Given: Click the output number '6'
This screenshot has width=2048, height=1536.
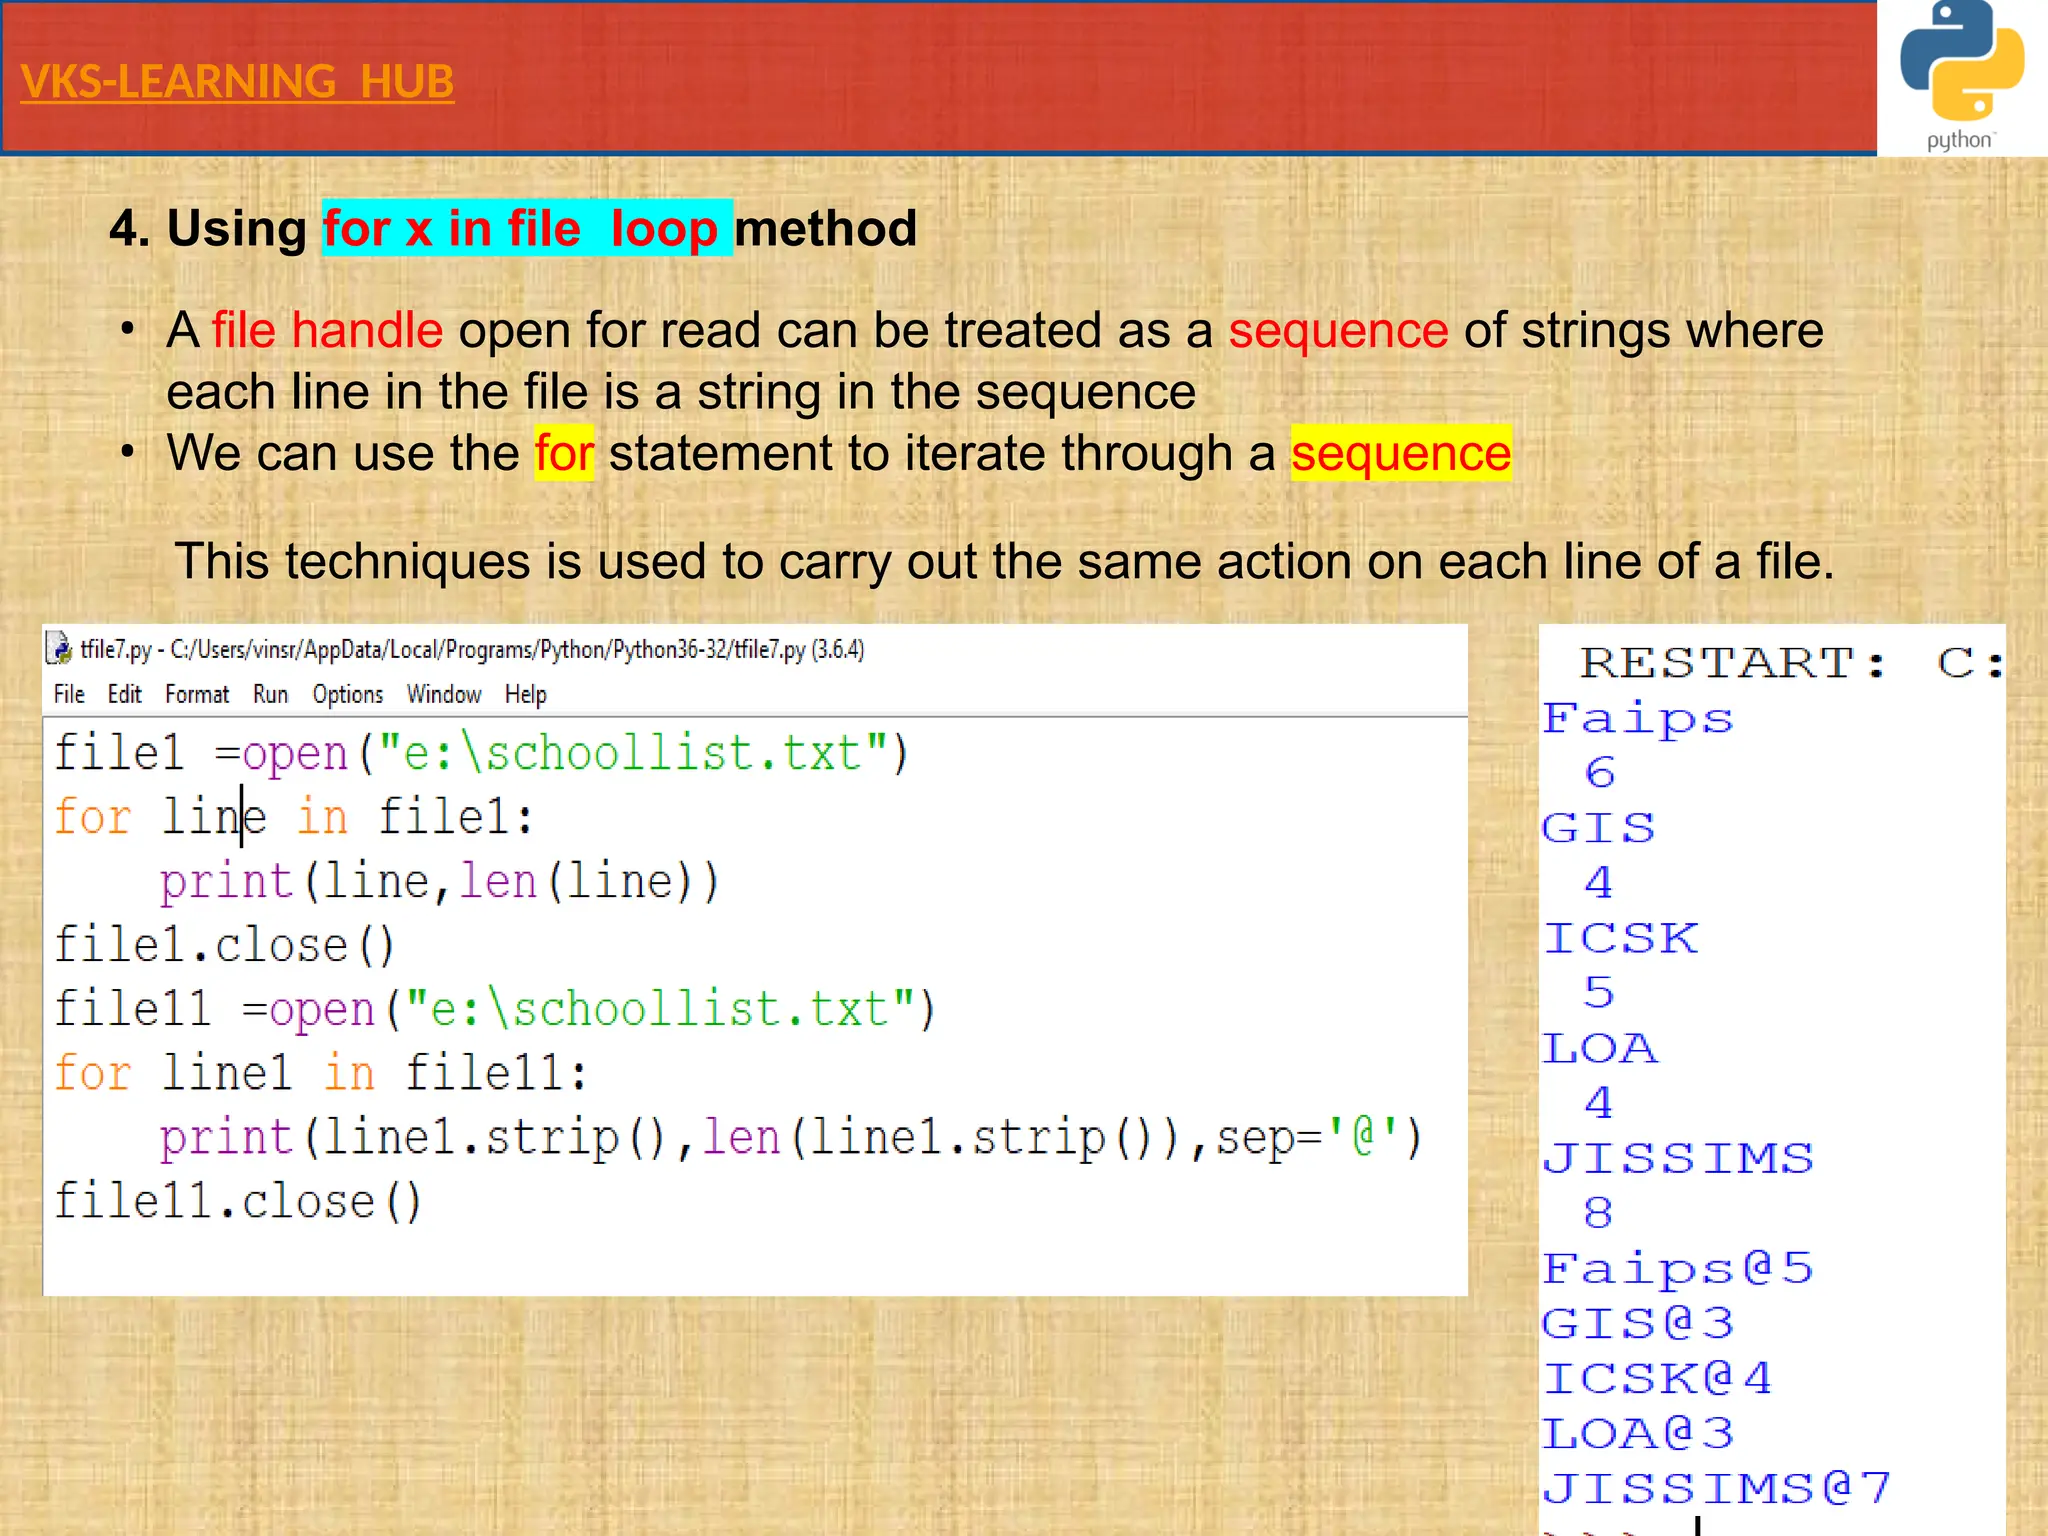Looking at the screenshot, I should click(1600, 773).
